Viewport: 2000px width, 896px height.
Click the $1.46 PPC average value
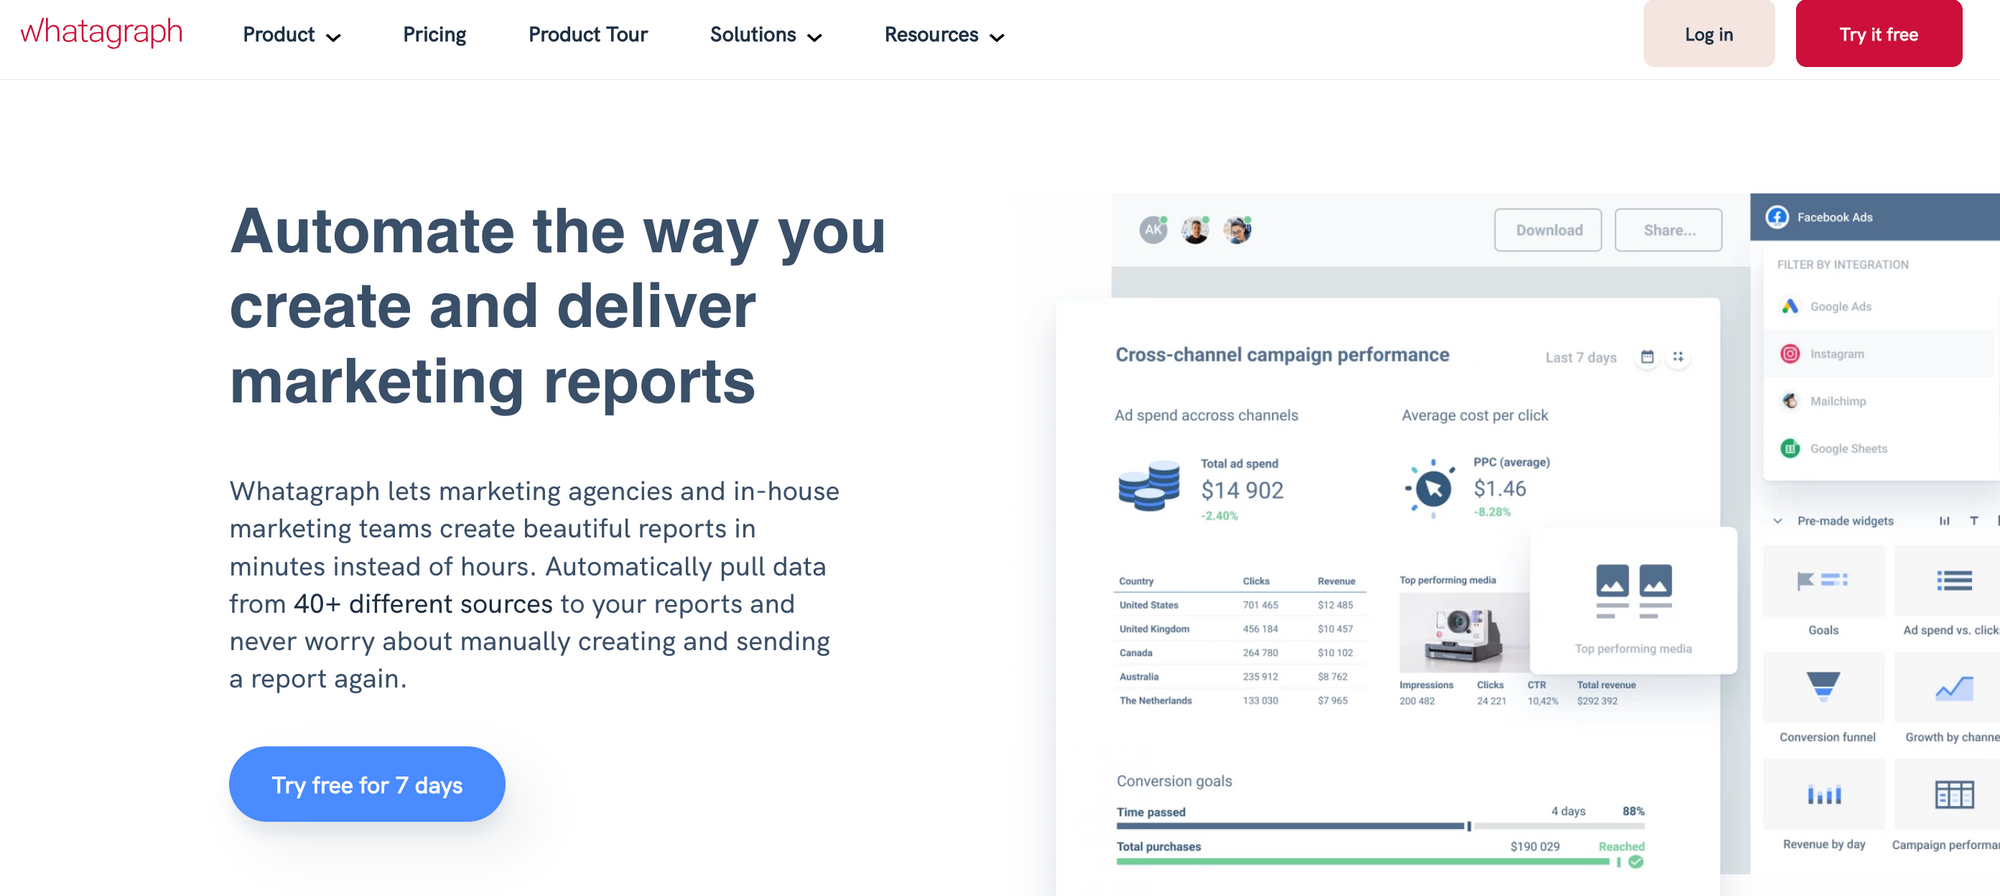tap(1500, 489)
